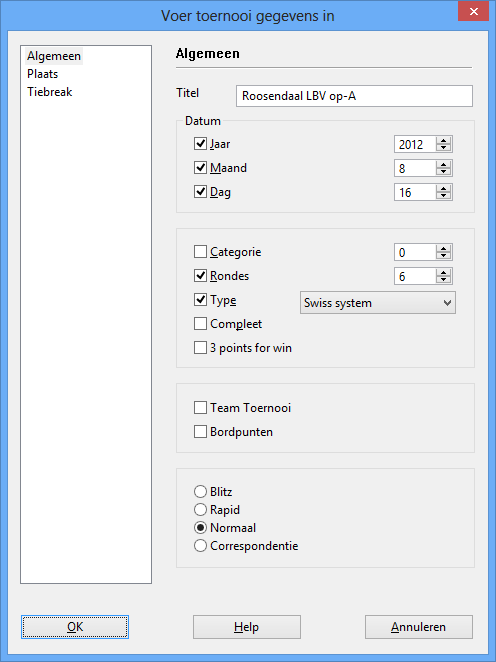Check the Bordpunten box
Image resolution: width=496 pixels, height=662 pixels.
point(200,432)
